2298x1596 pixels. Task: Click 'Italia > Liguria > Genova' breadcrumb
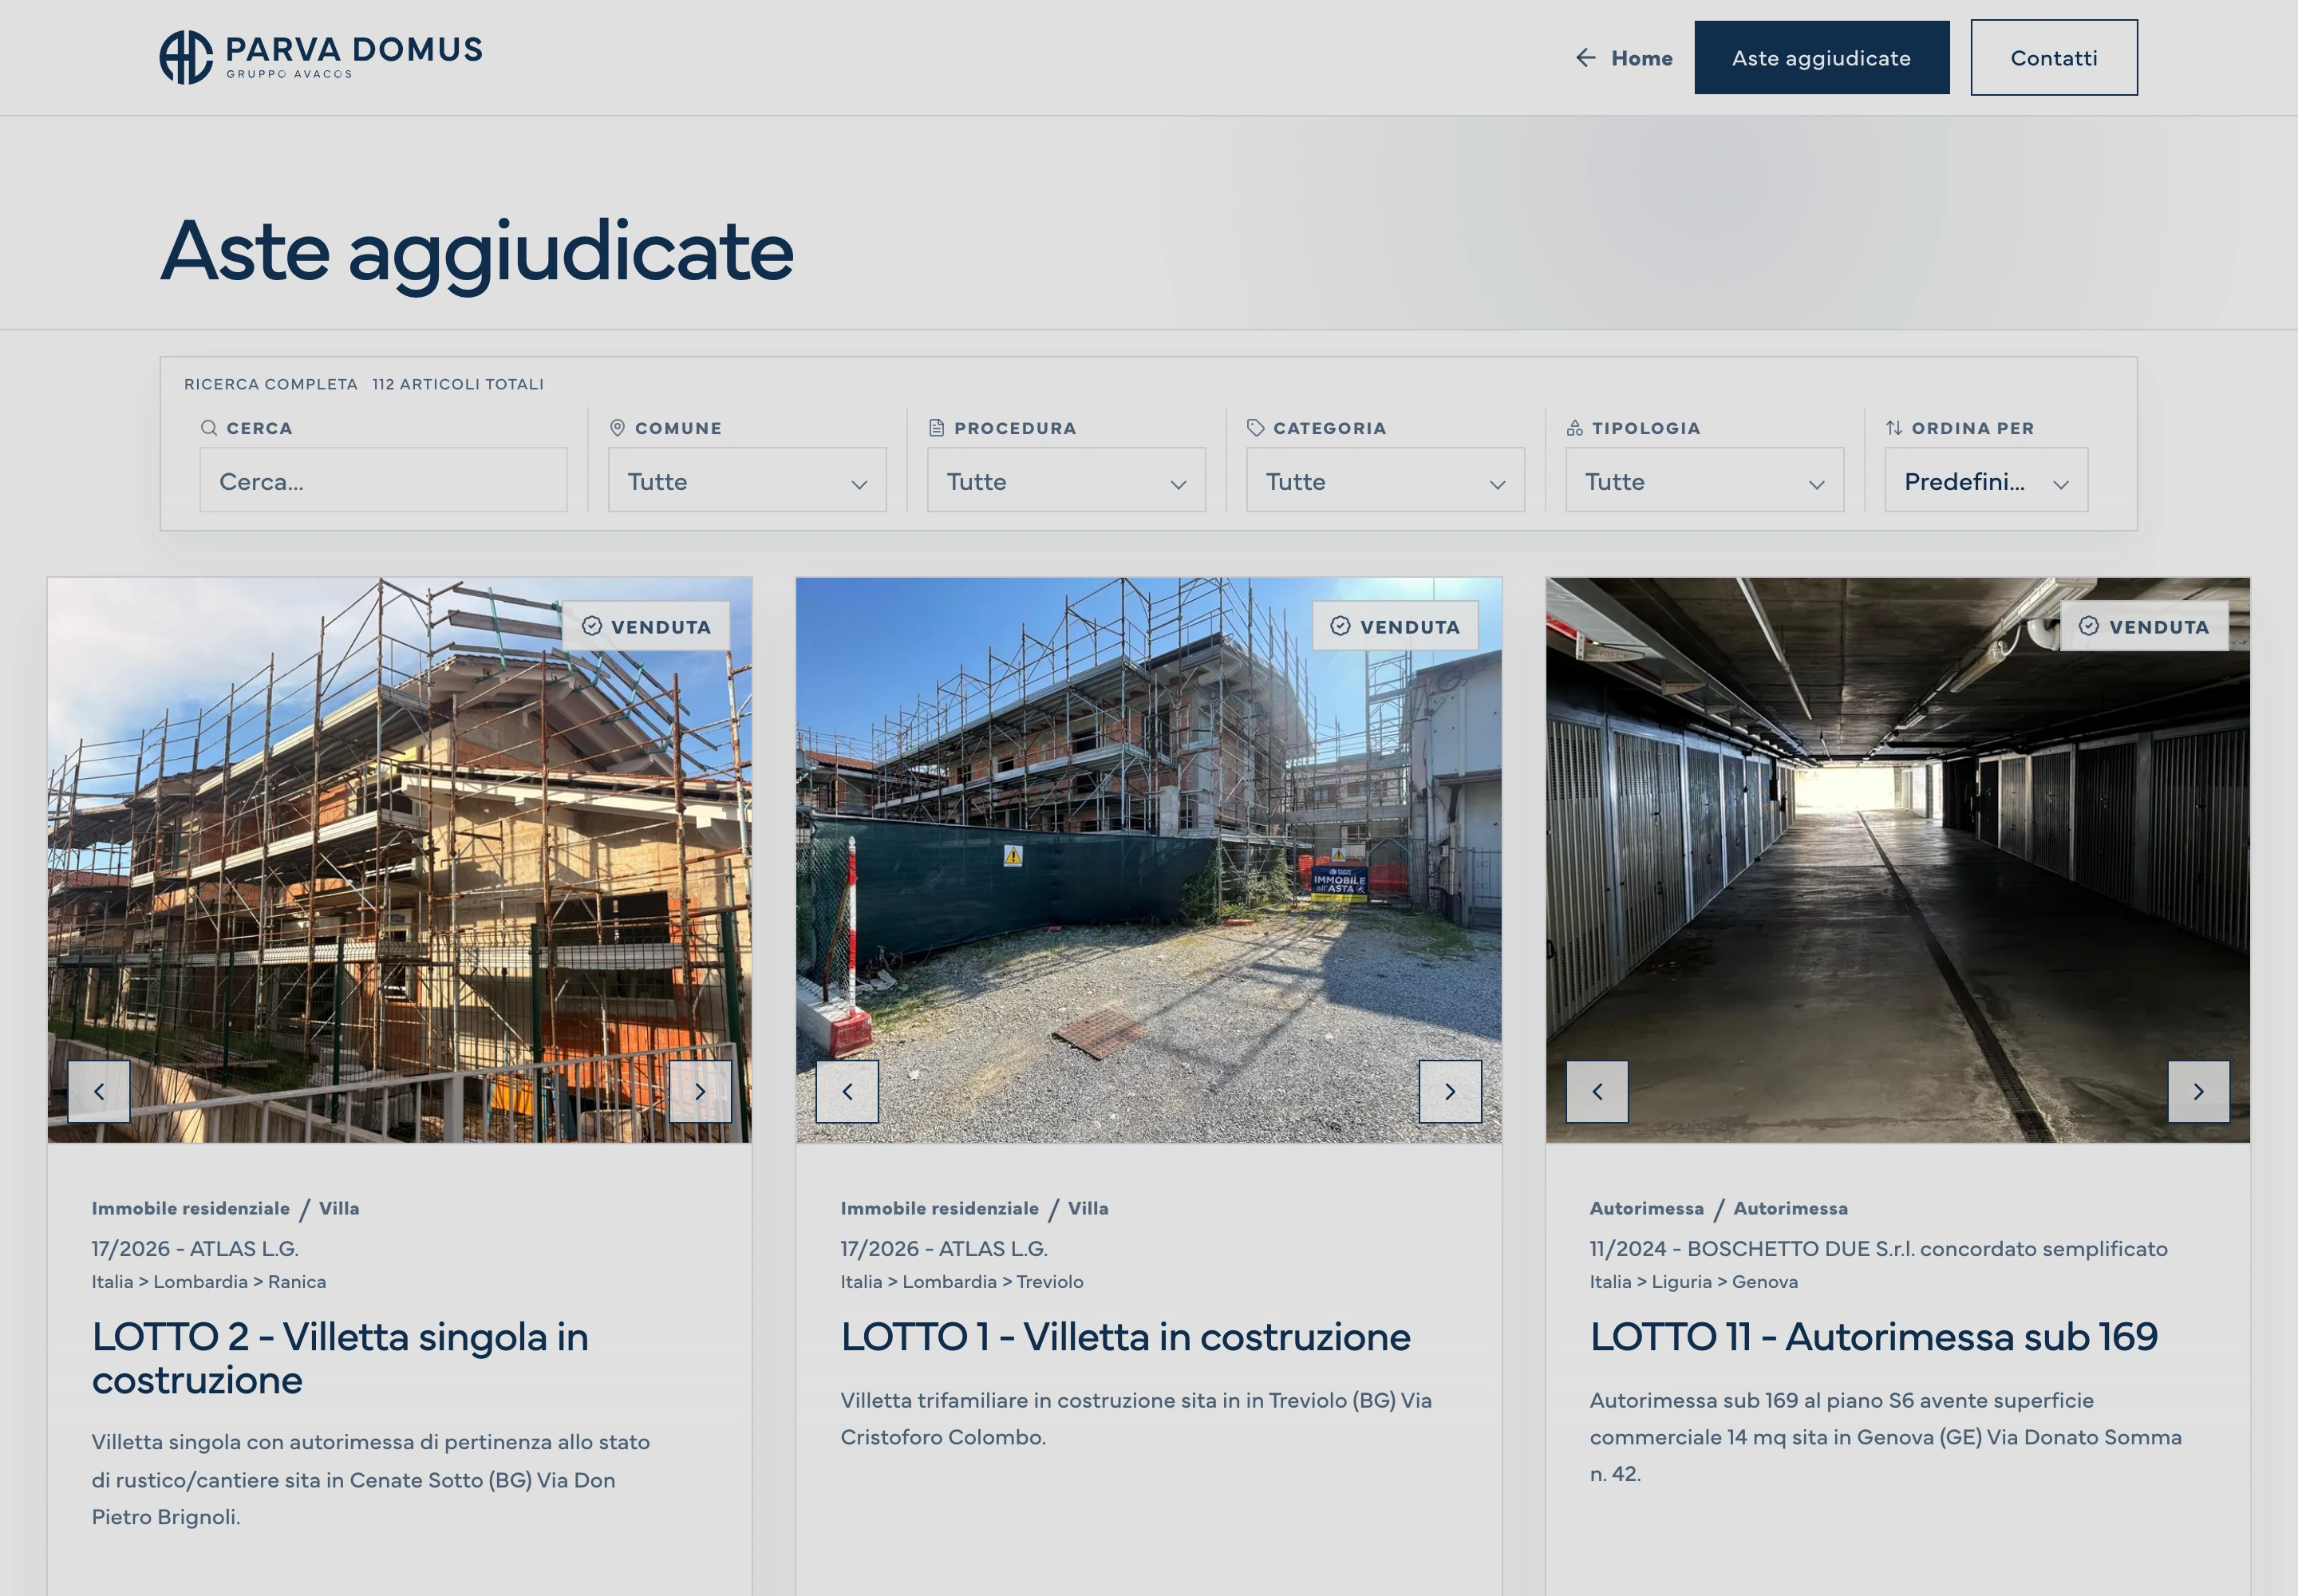(x=1693, y=1281)
